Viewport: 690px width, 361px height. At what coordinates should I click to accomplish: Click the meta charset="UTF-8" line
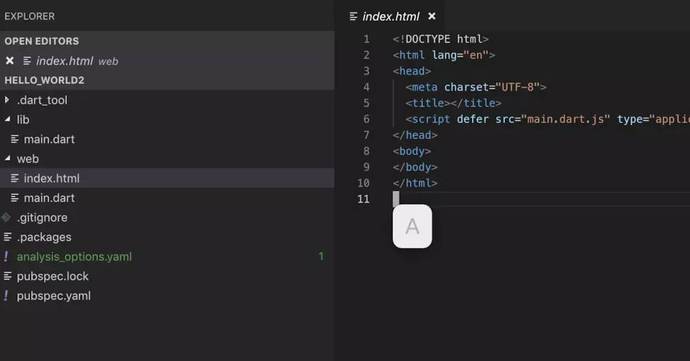click(x=476, y=87)
